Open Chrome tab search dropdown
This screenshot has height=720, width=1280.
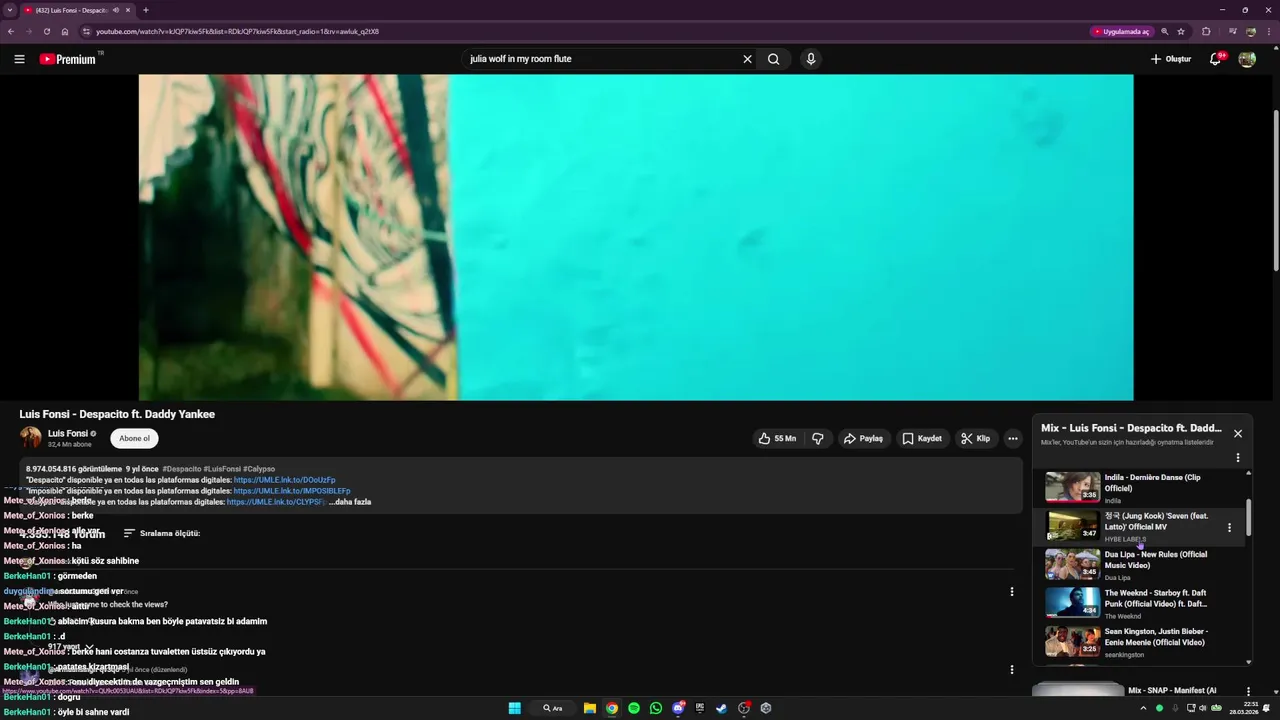pos(10,10)
